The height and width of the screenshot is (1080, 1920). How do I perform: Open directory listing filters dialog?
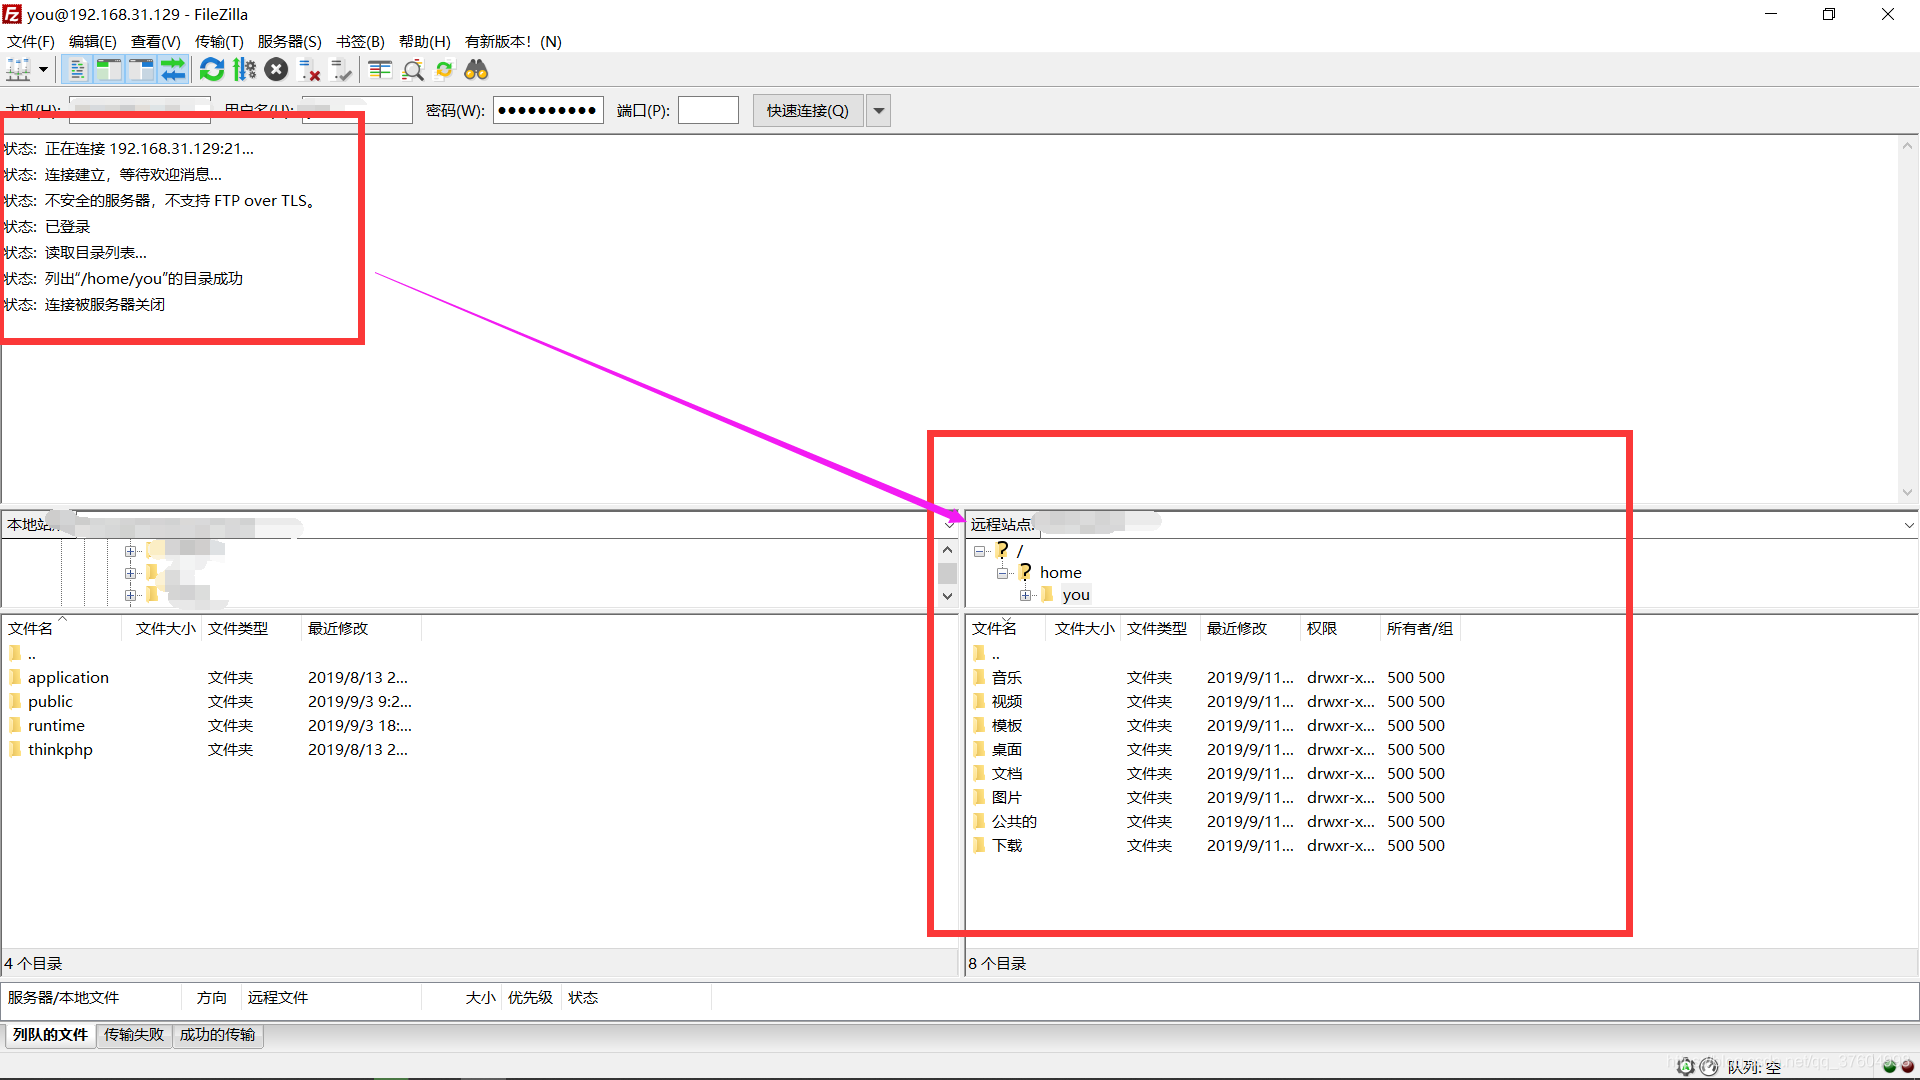coord(380,70)
